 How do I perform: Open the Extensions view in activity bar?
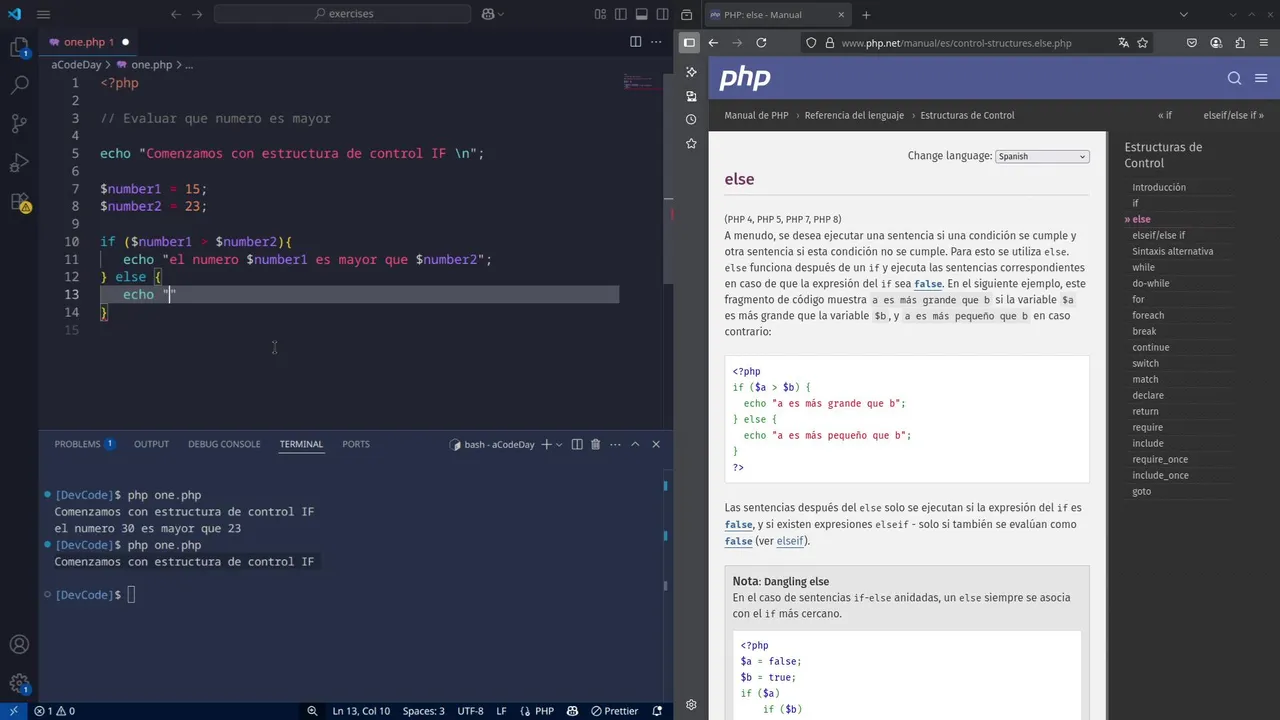tap(19, 202)
